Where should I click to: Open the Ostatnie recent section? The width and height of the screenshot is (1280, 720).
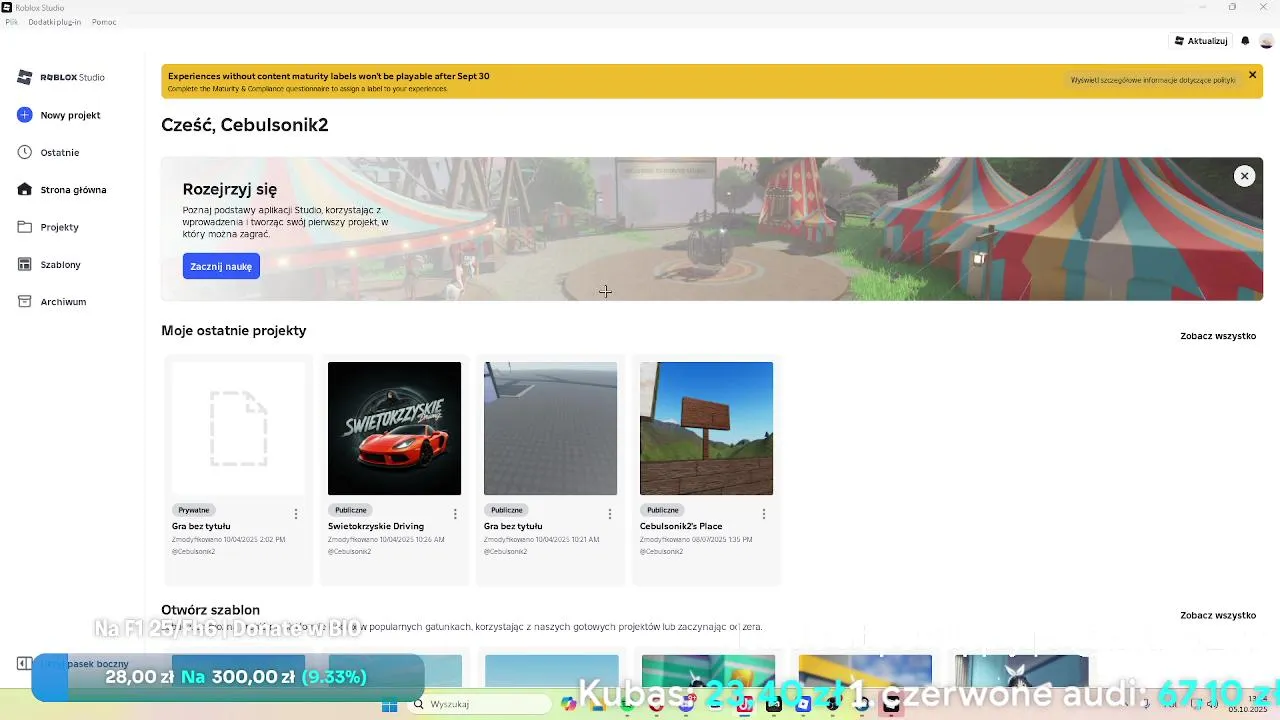(49, 152)
